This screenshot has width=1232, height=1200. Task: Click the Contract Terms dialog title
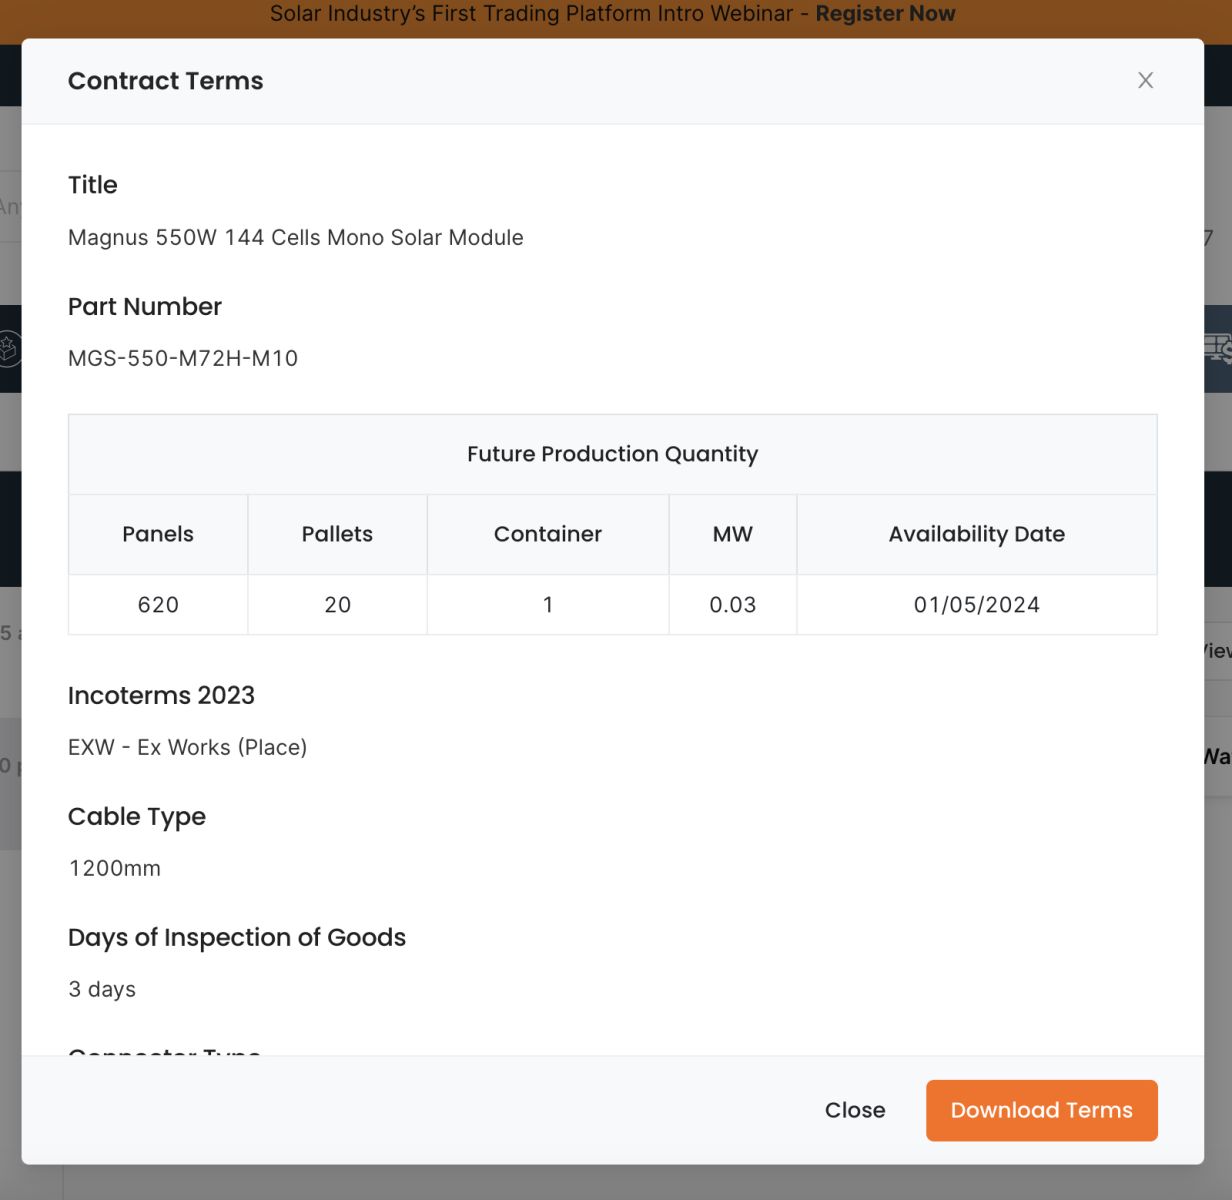click(166, 81)
